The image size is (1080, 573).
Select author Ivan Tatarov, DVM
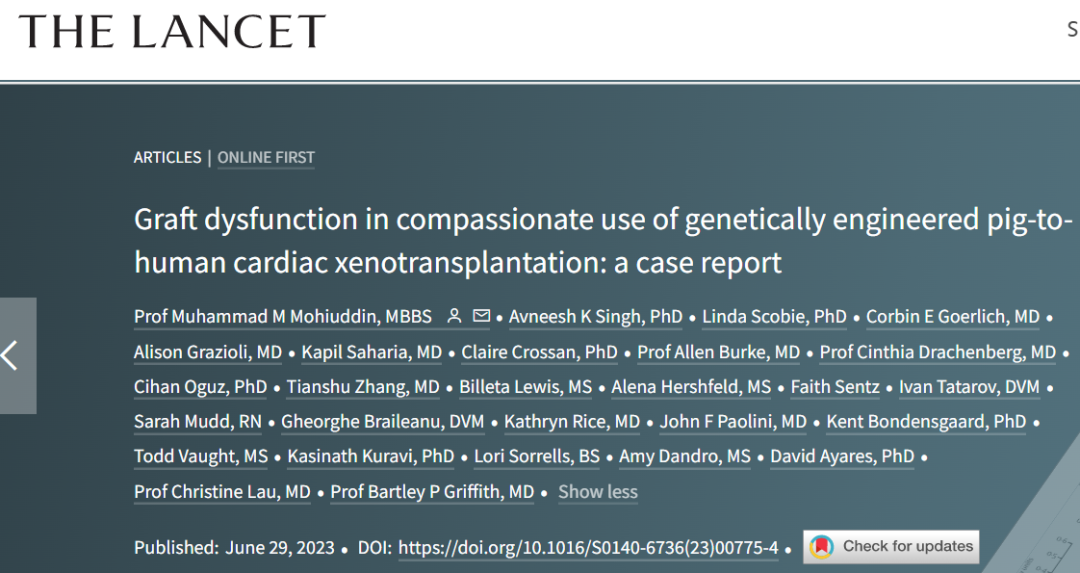click(969, 387)
